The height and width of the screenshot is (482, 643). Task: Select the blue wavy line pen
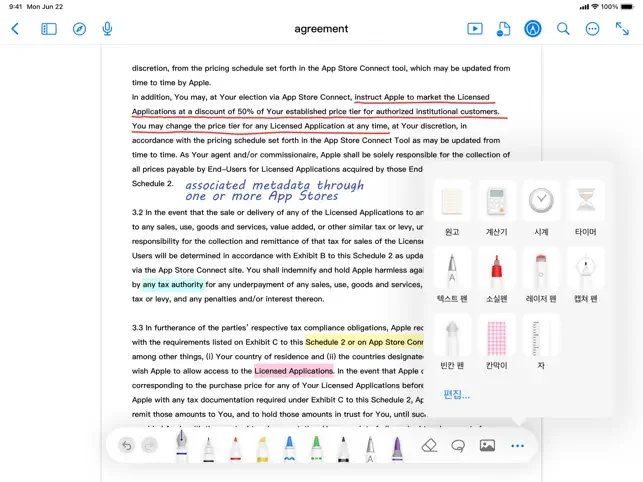coord(290,448)
